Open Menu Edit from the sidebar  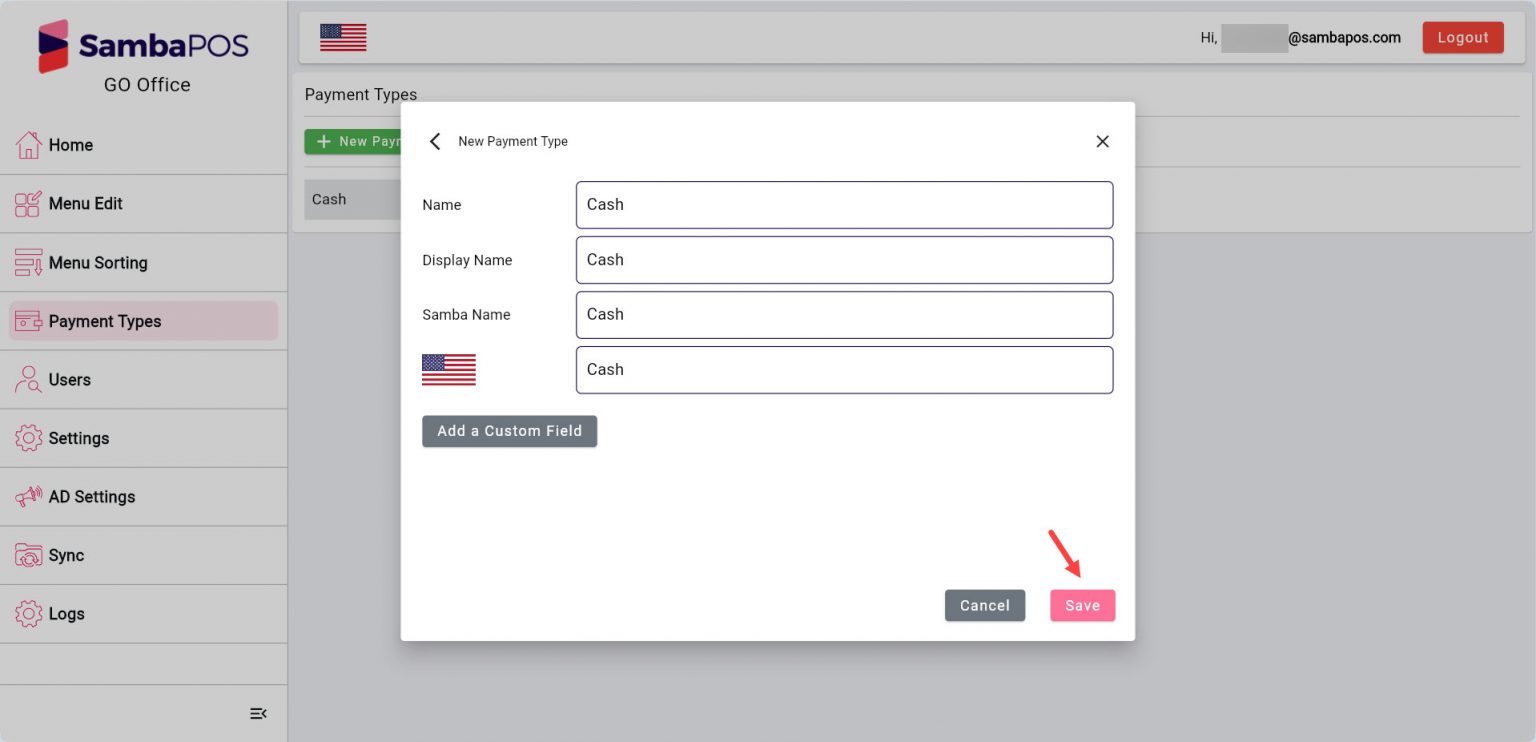tap(30, 203)
